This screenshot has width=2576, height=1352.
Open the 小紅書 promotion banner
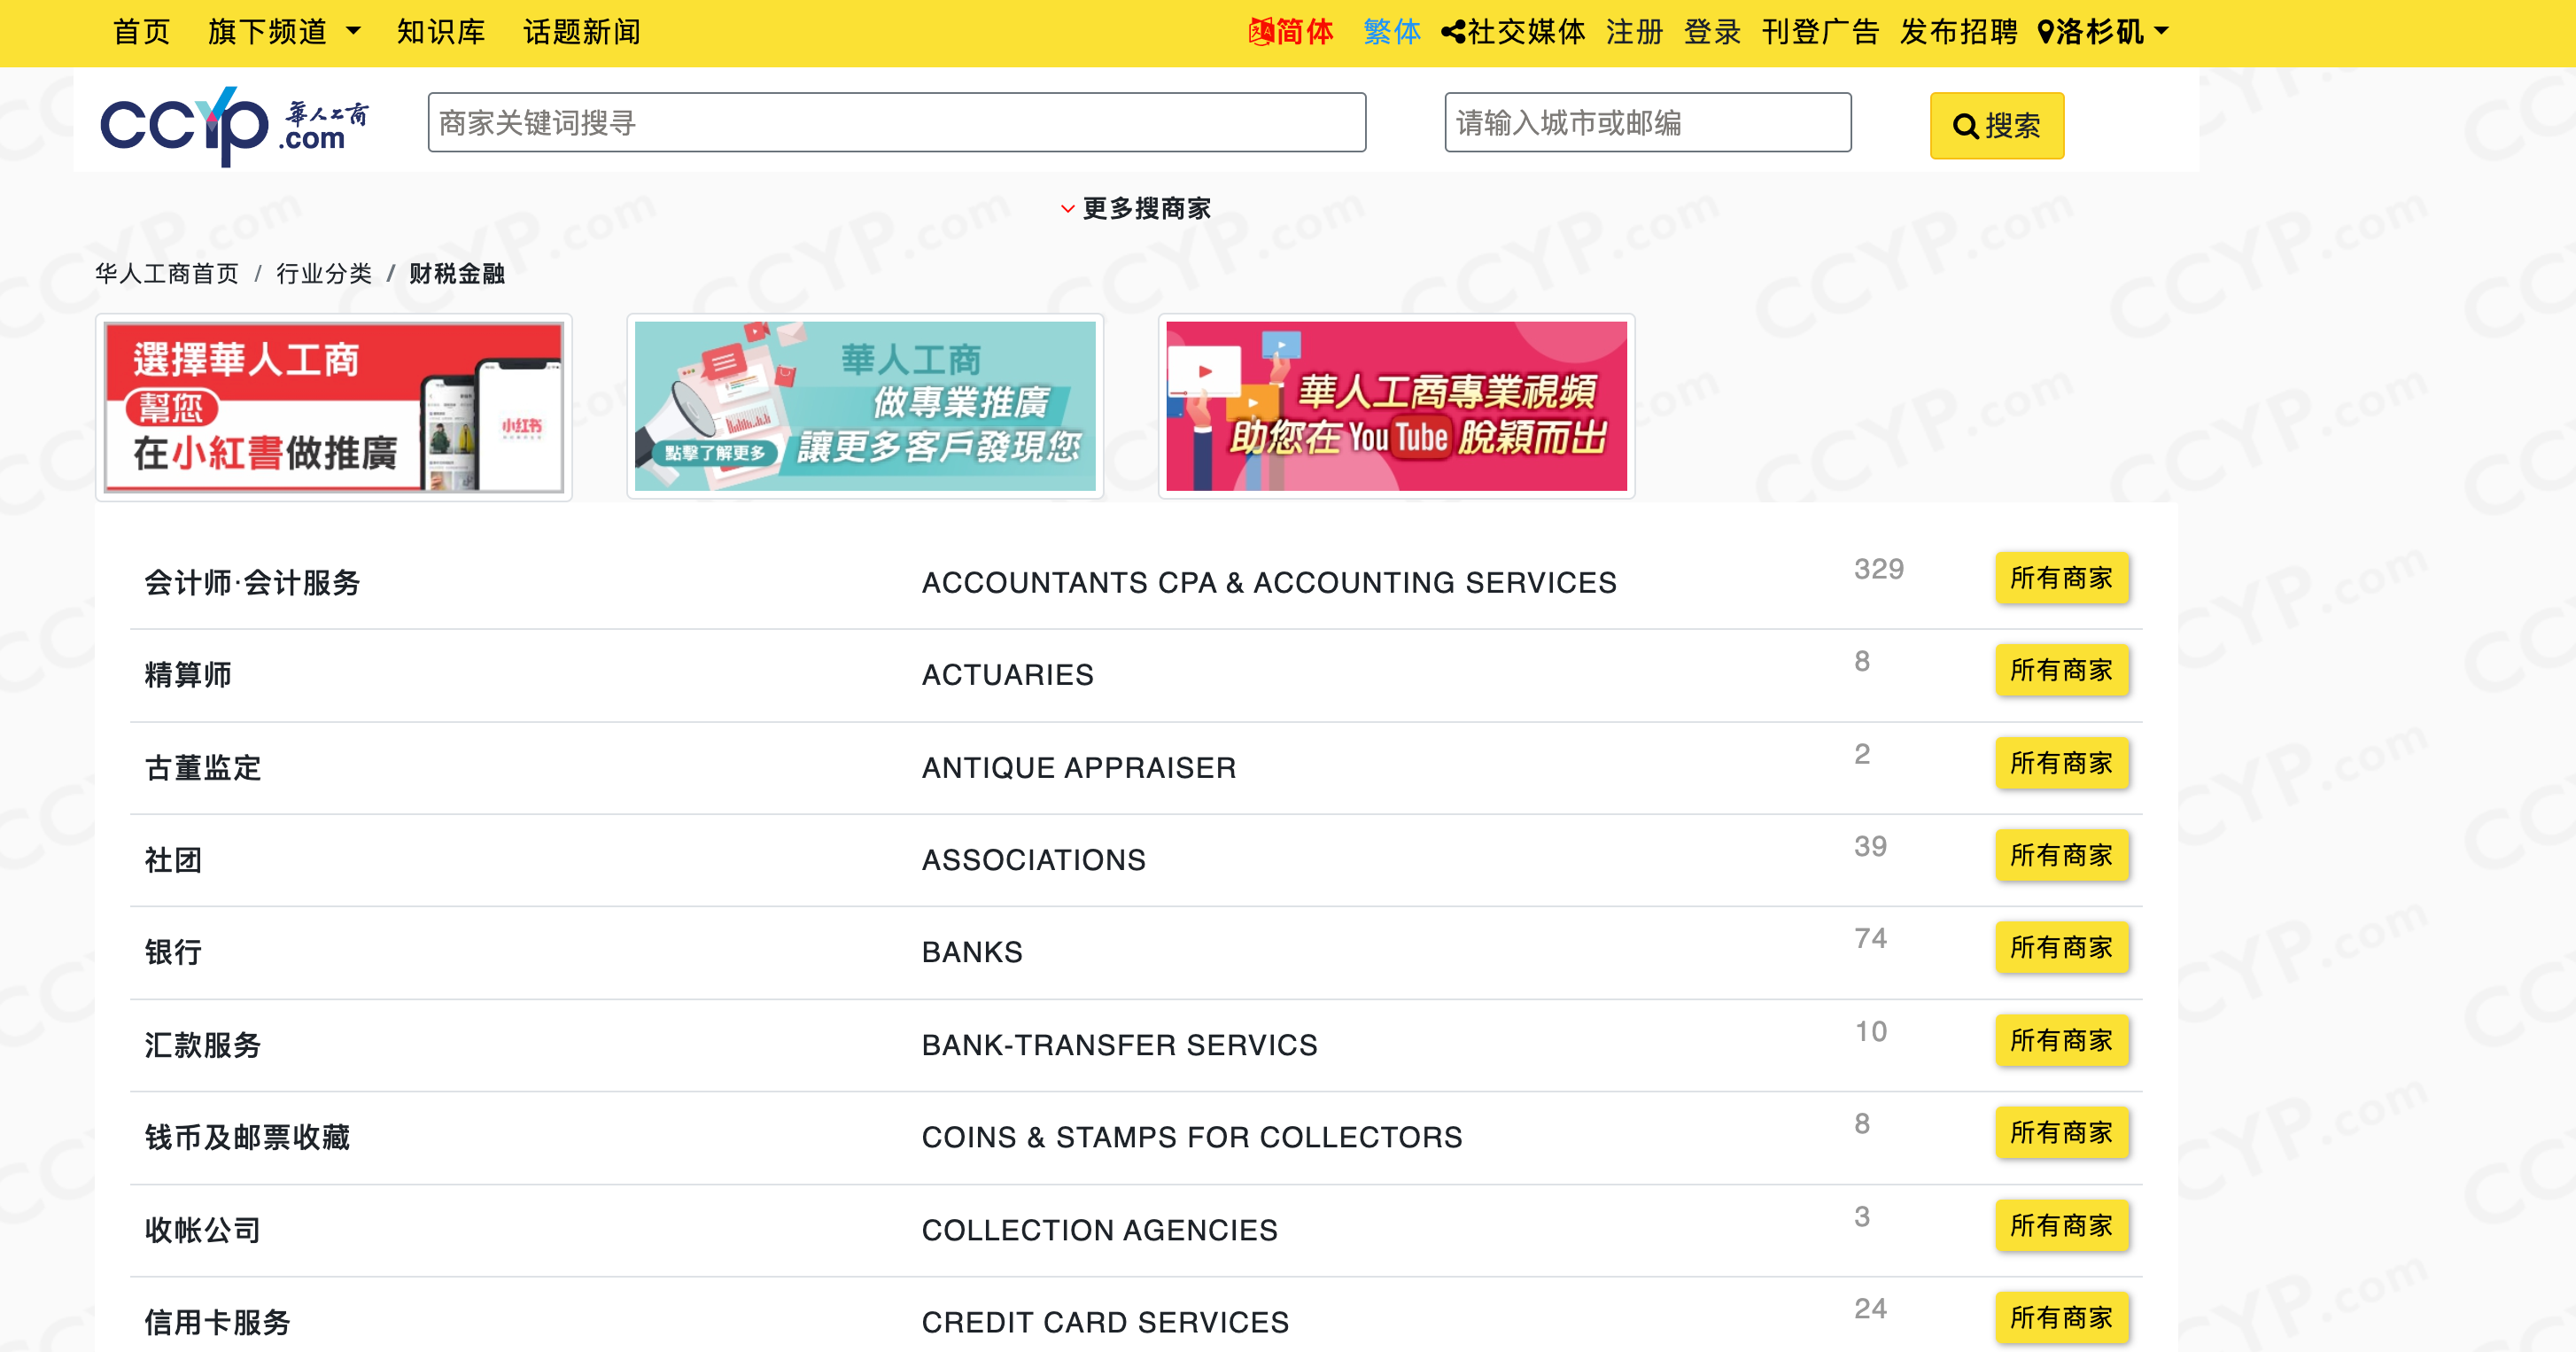coord(334,406)
